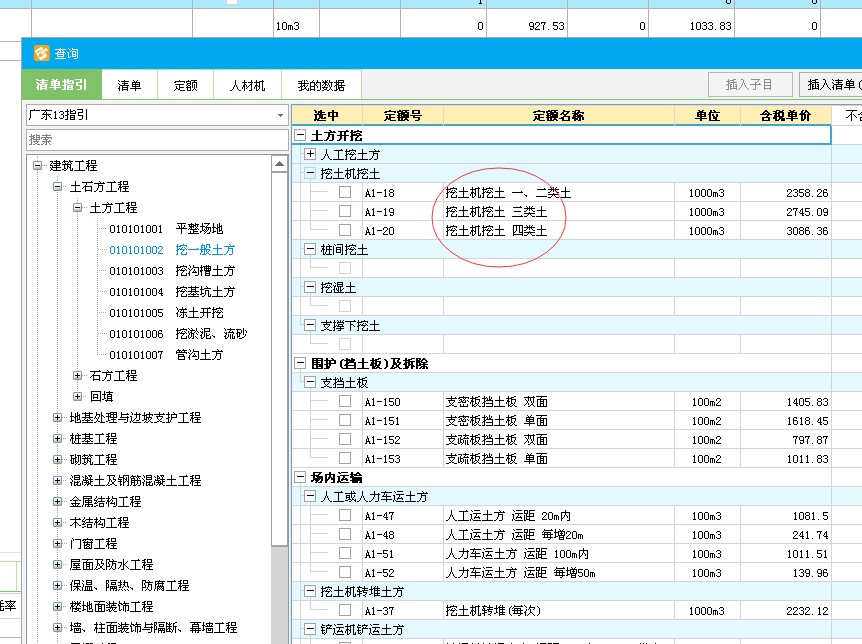Collapse the 土石方工程 tree node

[57, 186]
